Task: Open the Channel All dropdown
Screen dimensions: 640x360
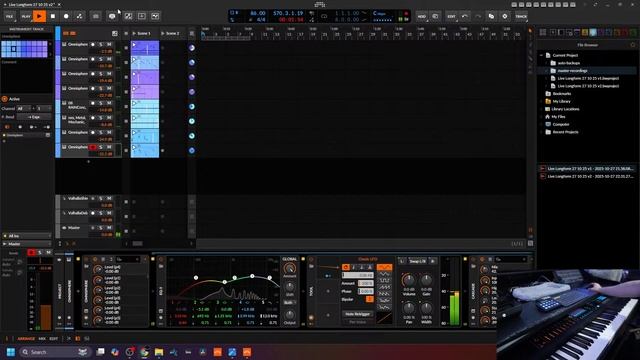Action: tap(24, 109)
